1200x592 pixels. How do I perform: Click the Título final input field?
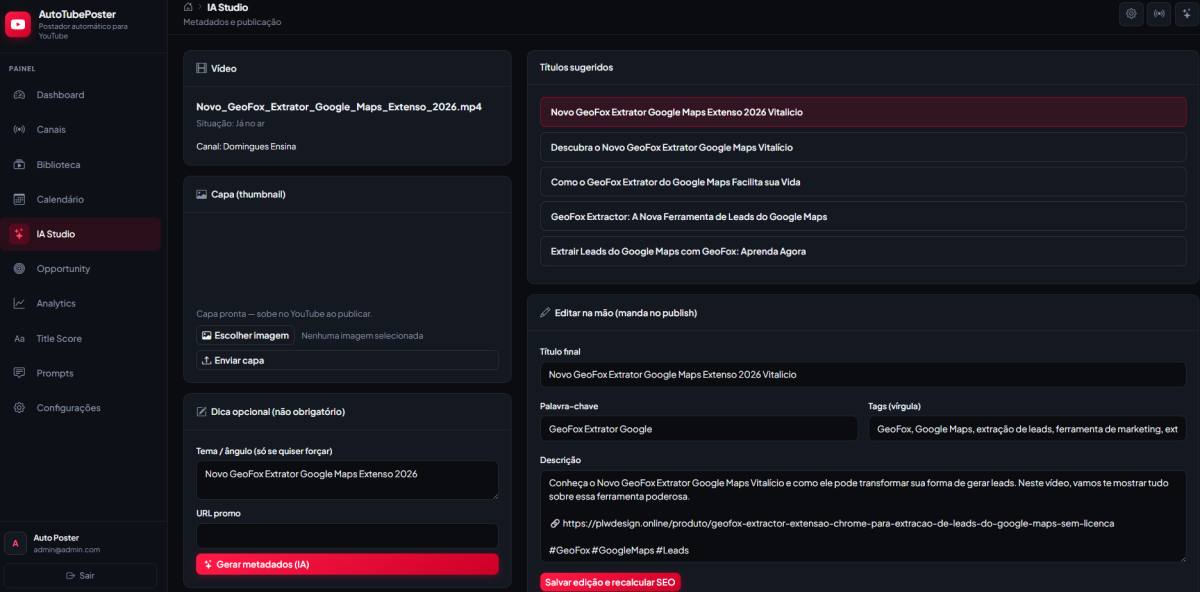[x=863, y=374]
